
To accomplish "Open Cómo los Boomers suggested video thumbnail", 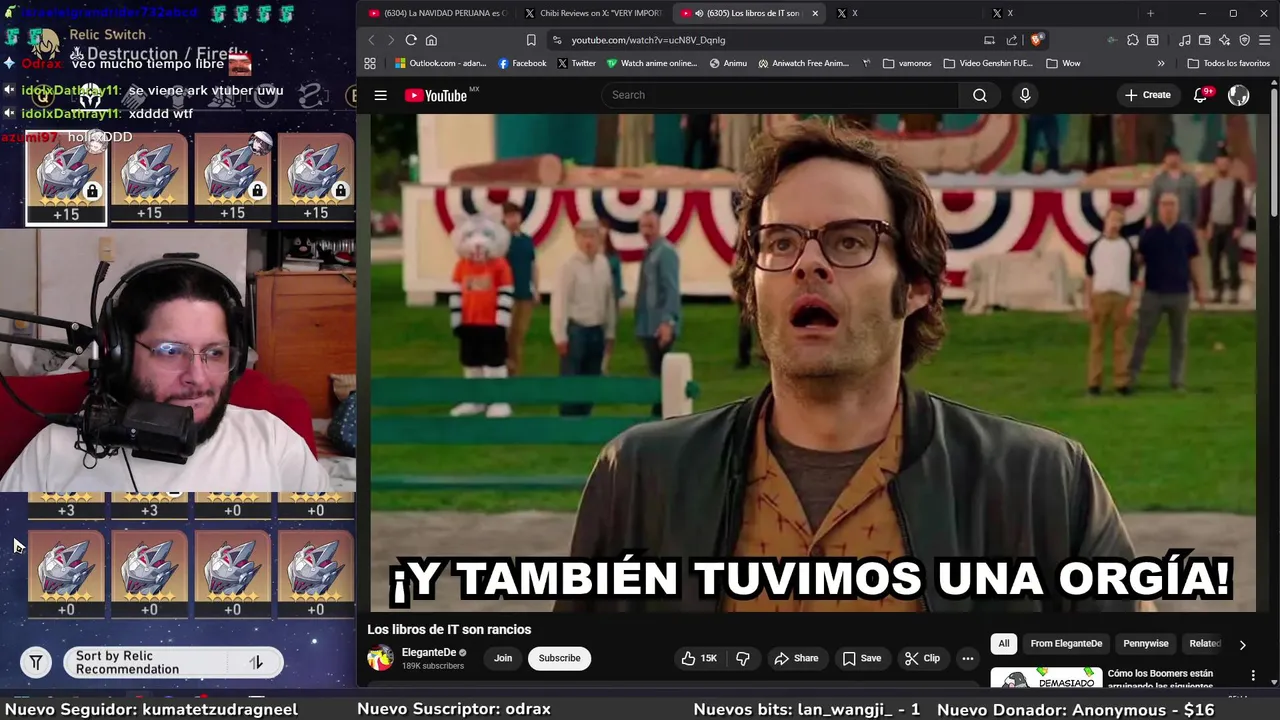I will tap(1046, 679).
